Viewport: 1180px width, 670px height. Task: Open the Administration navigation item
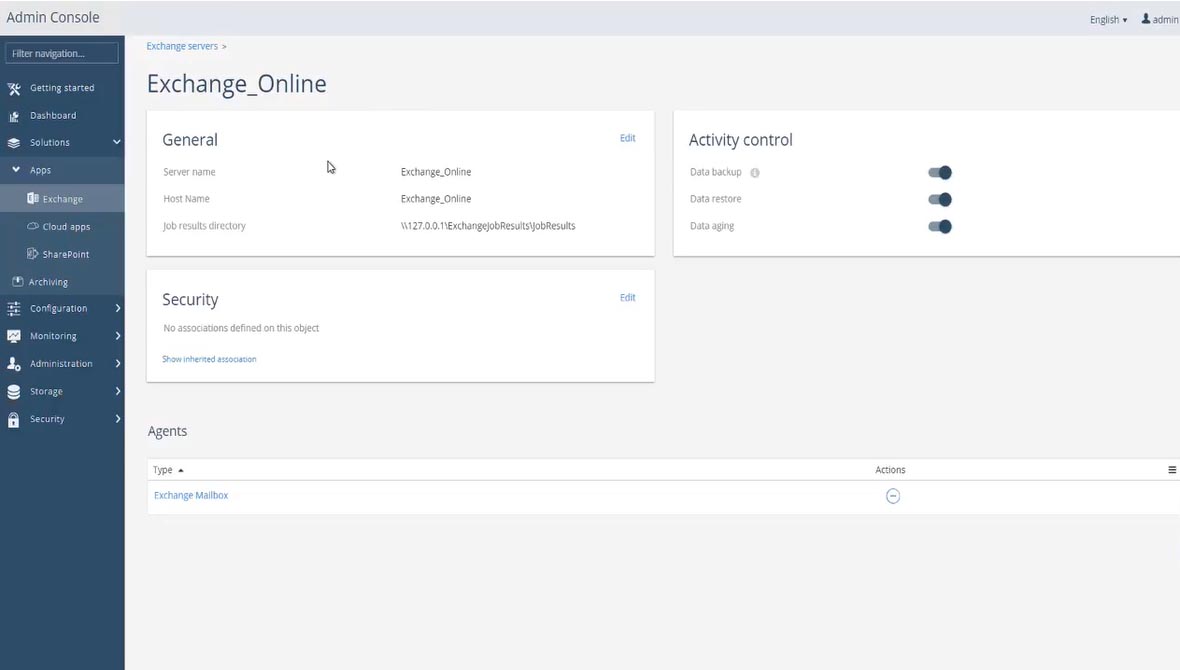61,364
